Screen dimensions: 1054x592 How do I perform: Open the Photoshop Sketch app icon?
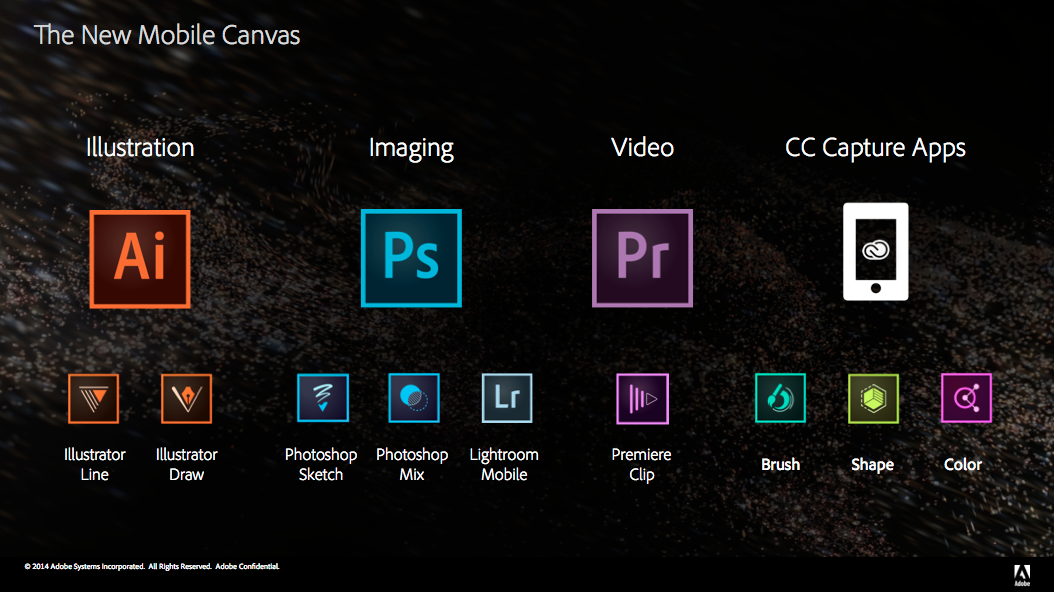coord(323,398)
